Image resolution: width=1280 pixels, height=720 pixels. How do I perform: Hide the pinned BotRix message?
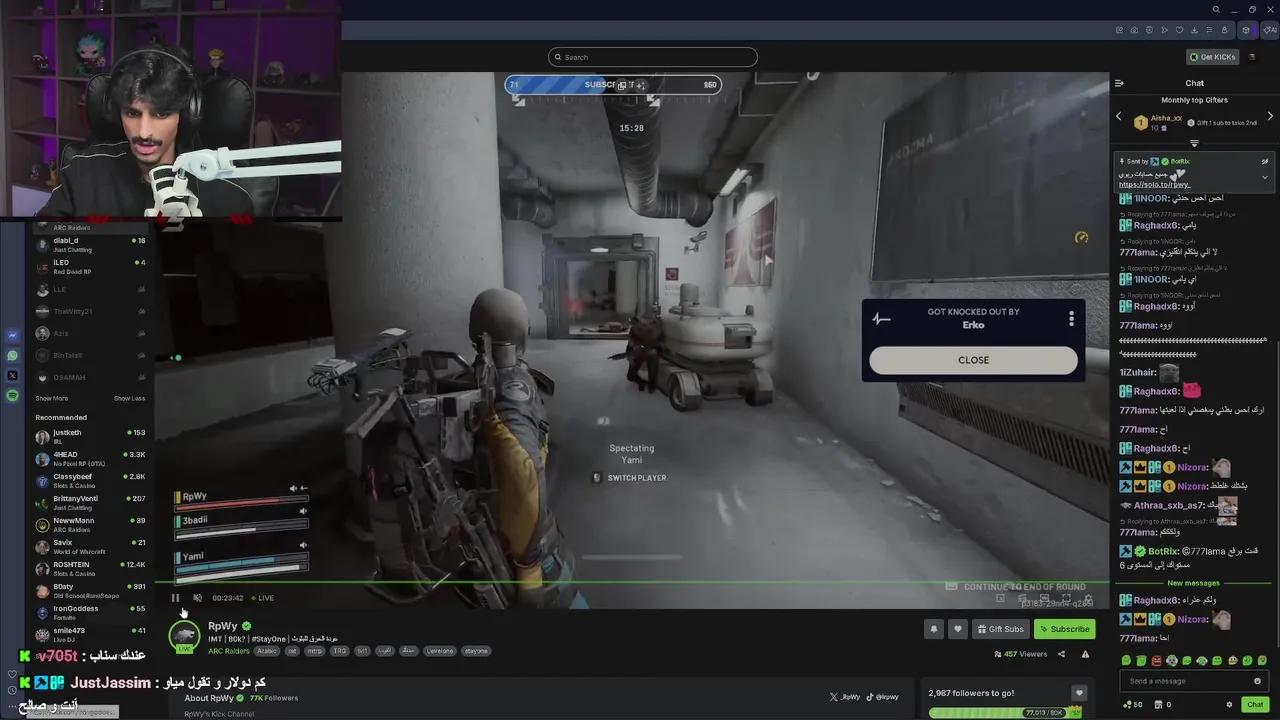coord(1264,161)
